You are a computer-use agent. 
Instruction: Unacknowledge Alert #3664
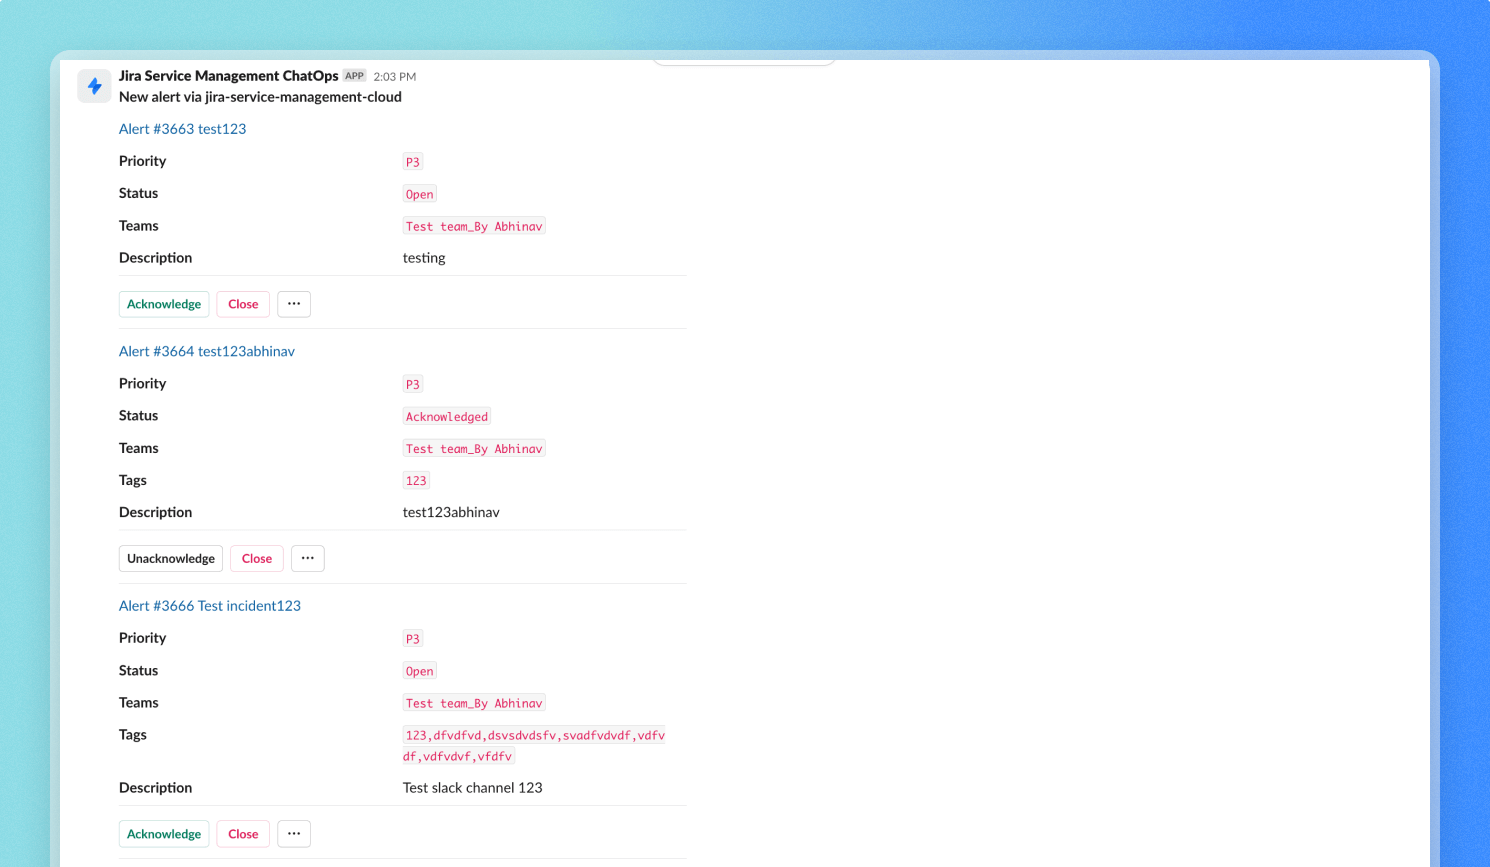[170, 558]
